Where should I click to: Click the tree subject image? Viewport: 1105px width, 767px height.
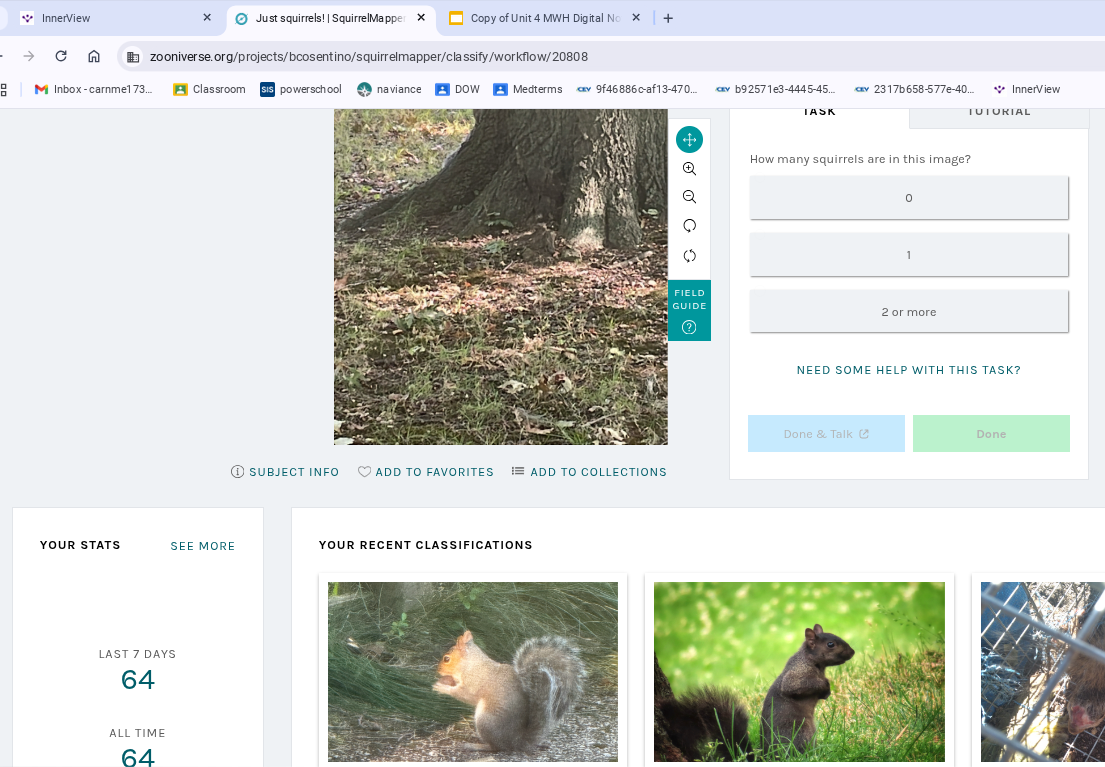[500, 276]
